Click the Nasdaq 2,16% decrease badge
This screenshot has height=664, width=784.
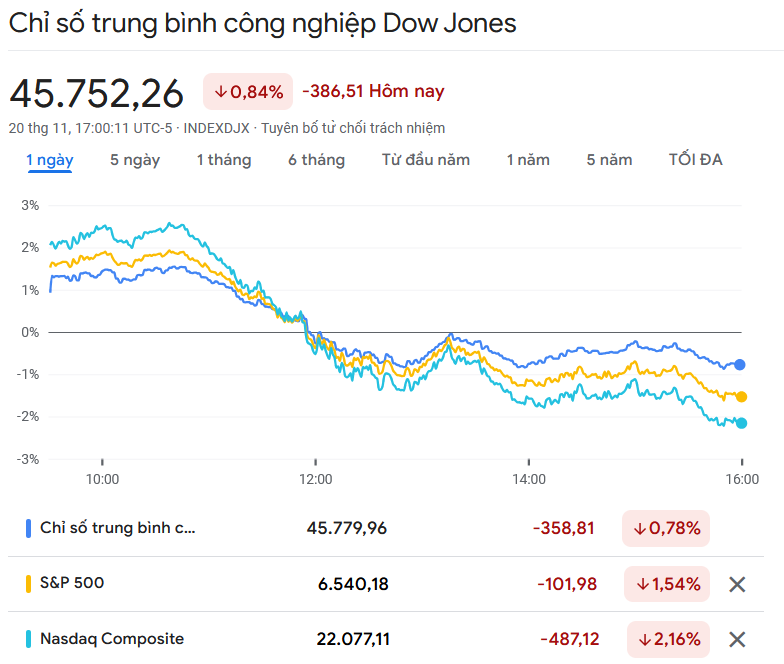point(666,639)
